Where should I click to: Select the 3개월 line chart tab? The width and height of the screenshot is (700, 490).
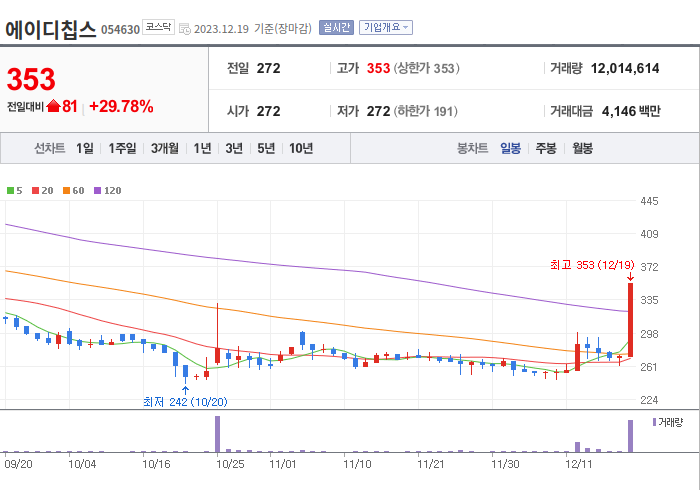(165, 148)
